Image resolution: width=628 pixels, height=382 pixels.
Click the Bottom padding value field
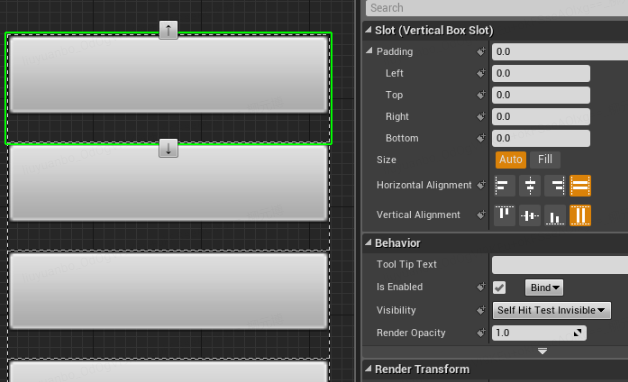(x=541, y=138)
